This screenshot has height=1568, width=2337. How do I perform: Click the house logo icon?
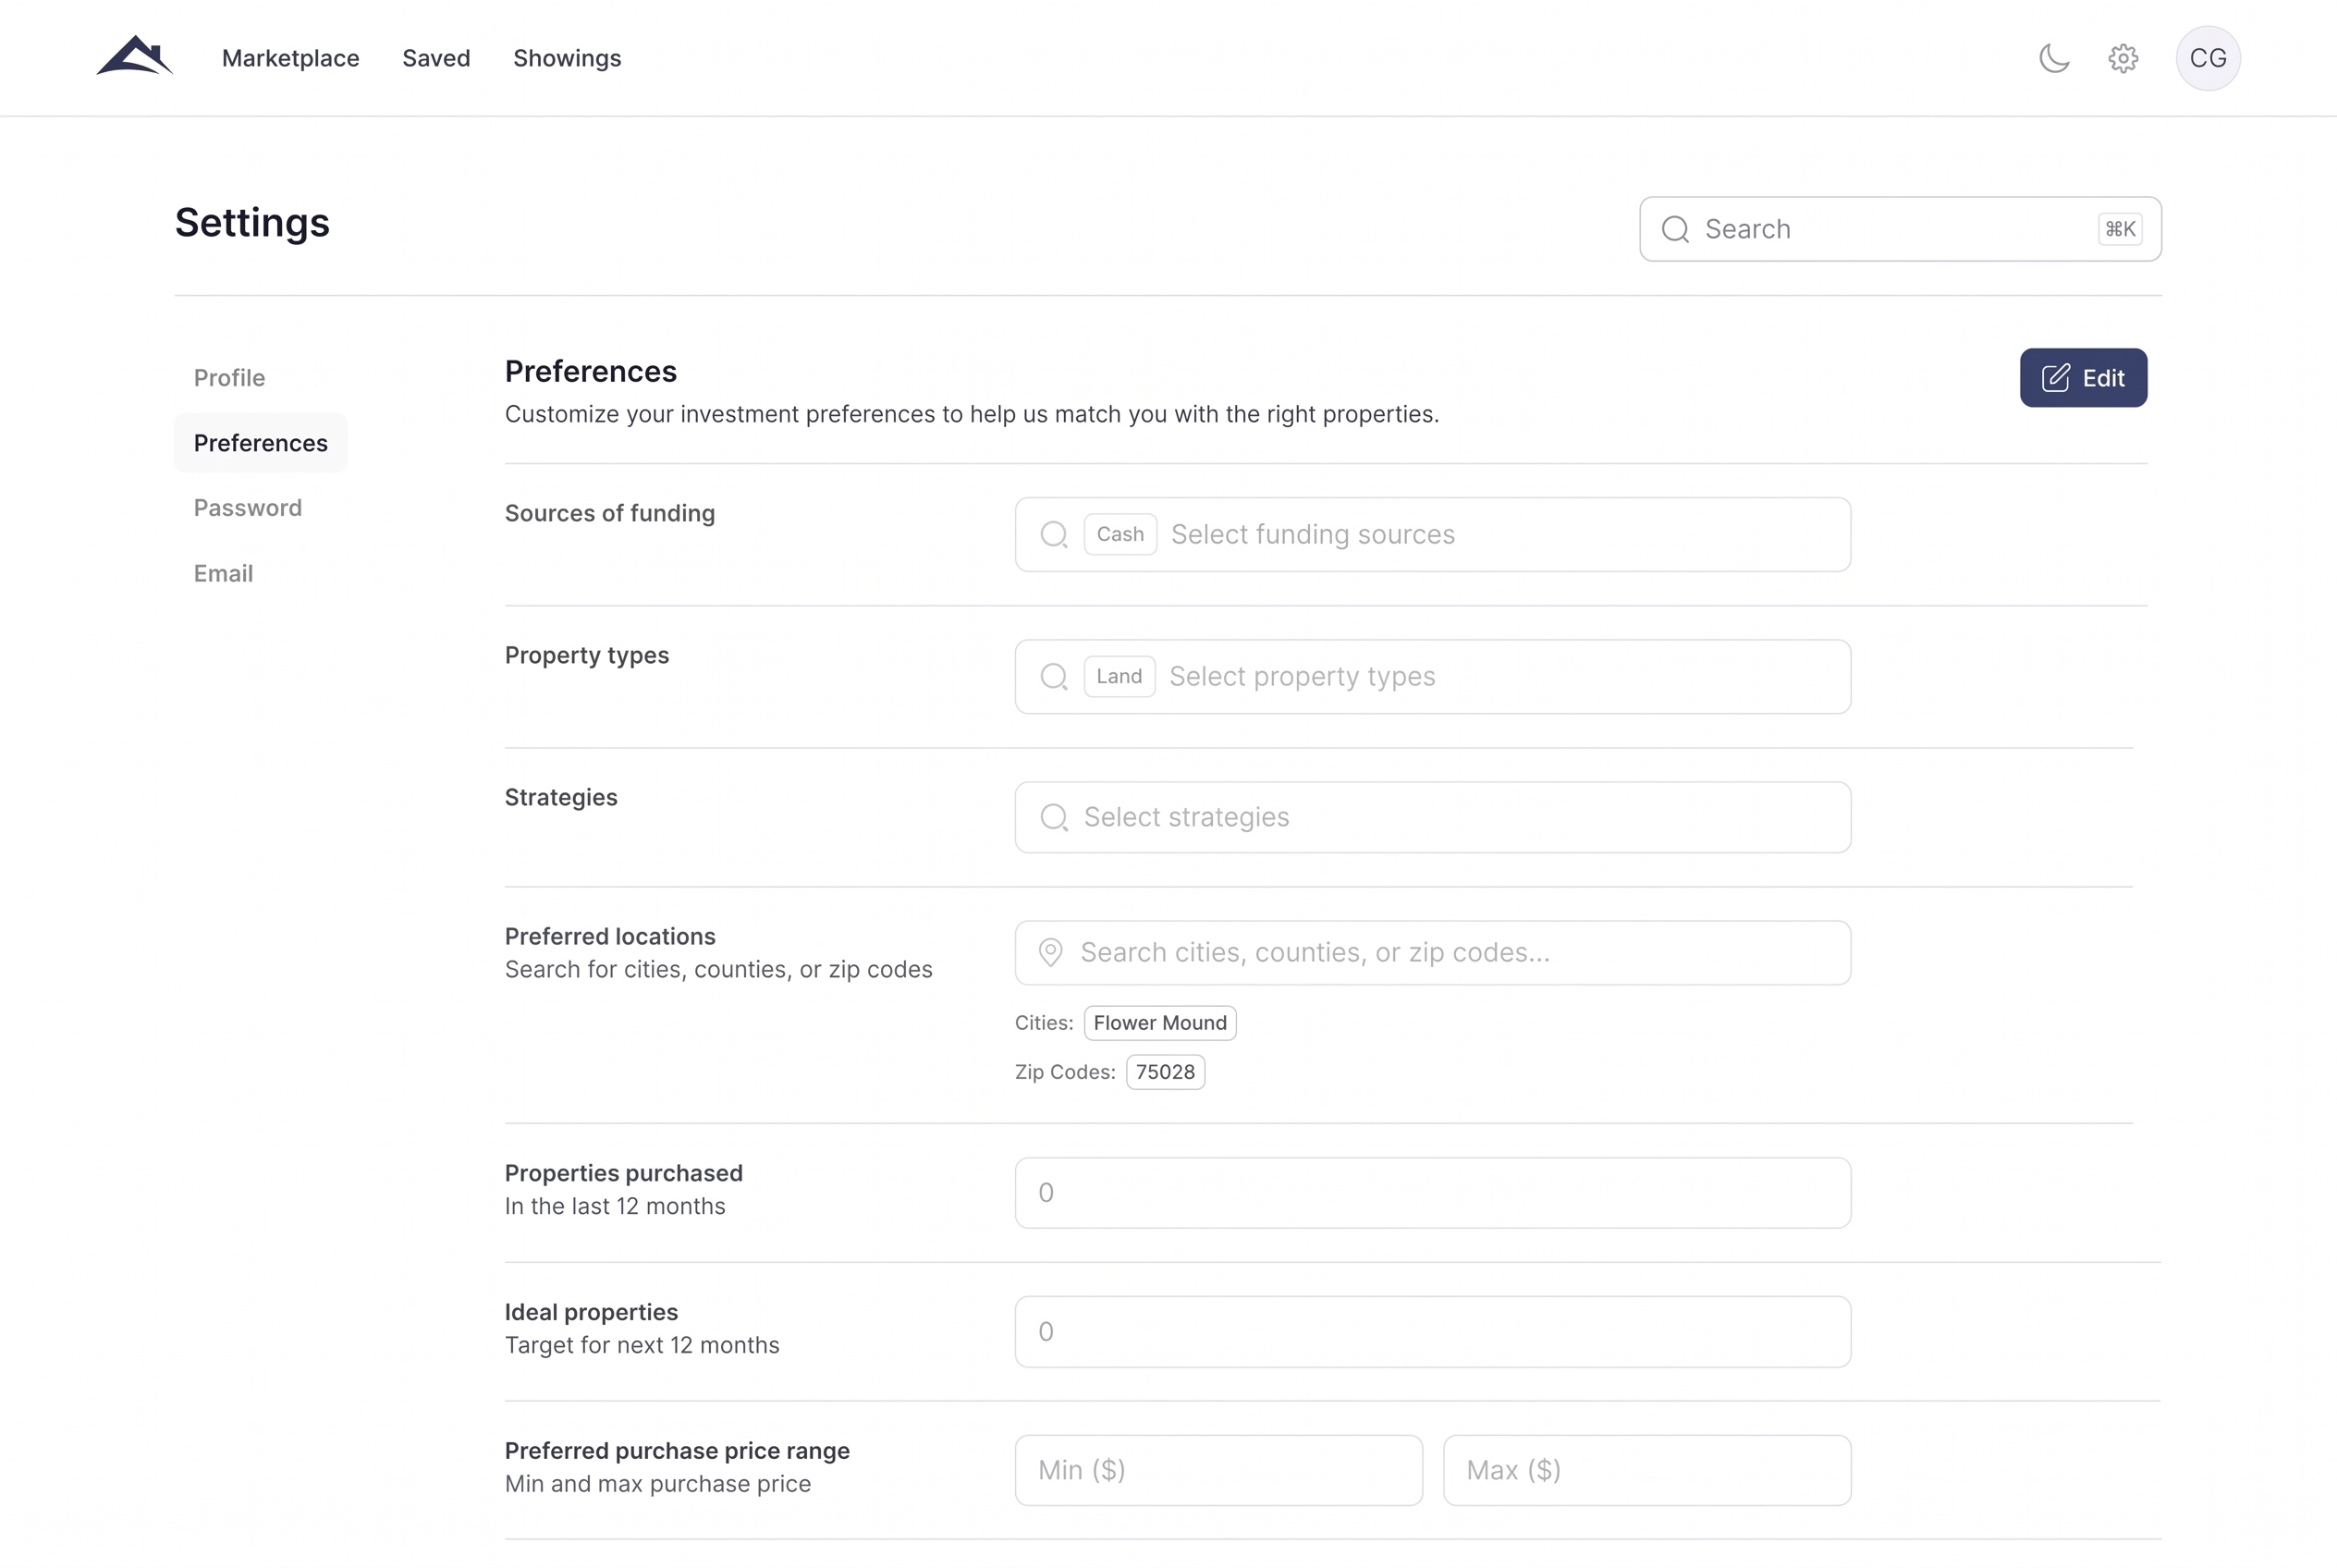pyautogui.click(x=135, y=56)
